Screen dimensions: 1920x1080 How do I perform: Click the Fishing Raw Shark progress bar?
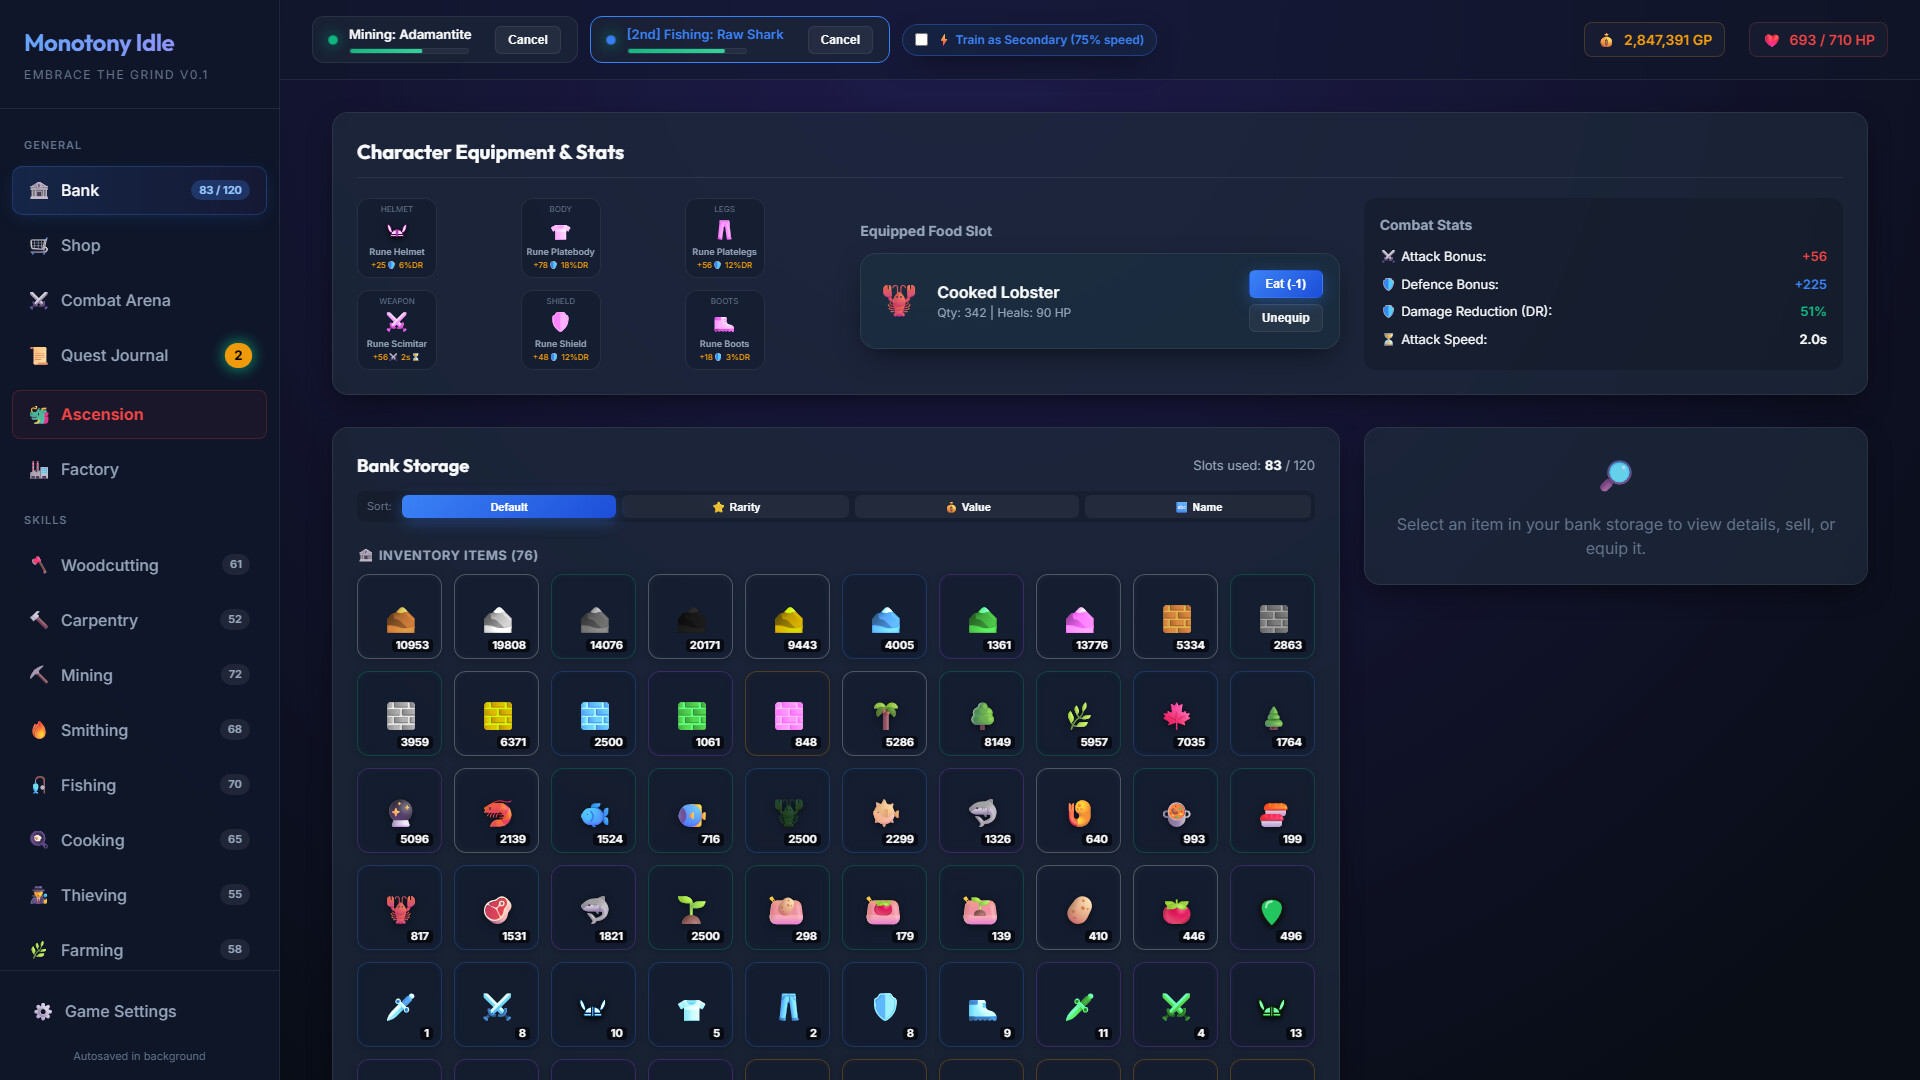tap(687, 51)
